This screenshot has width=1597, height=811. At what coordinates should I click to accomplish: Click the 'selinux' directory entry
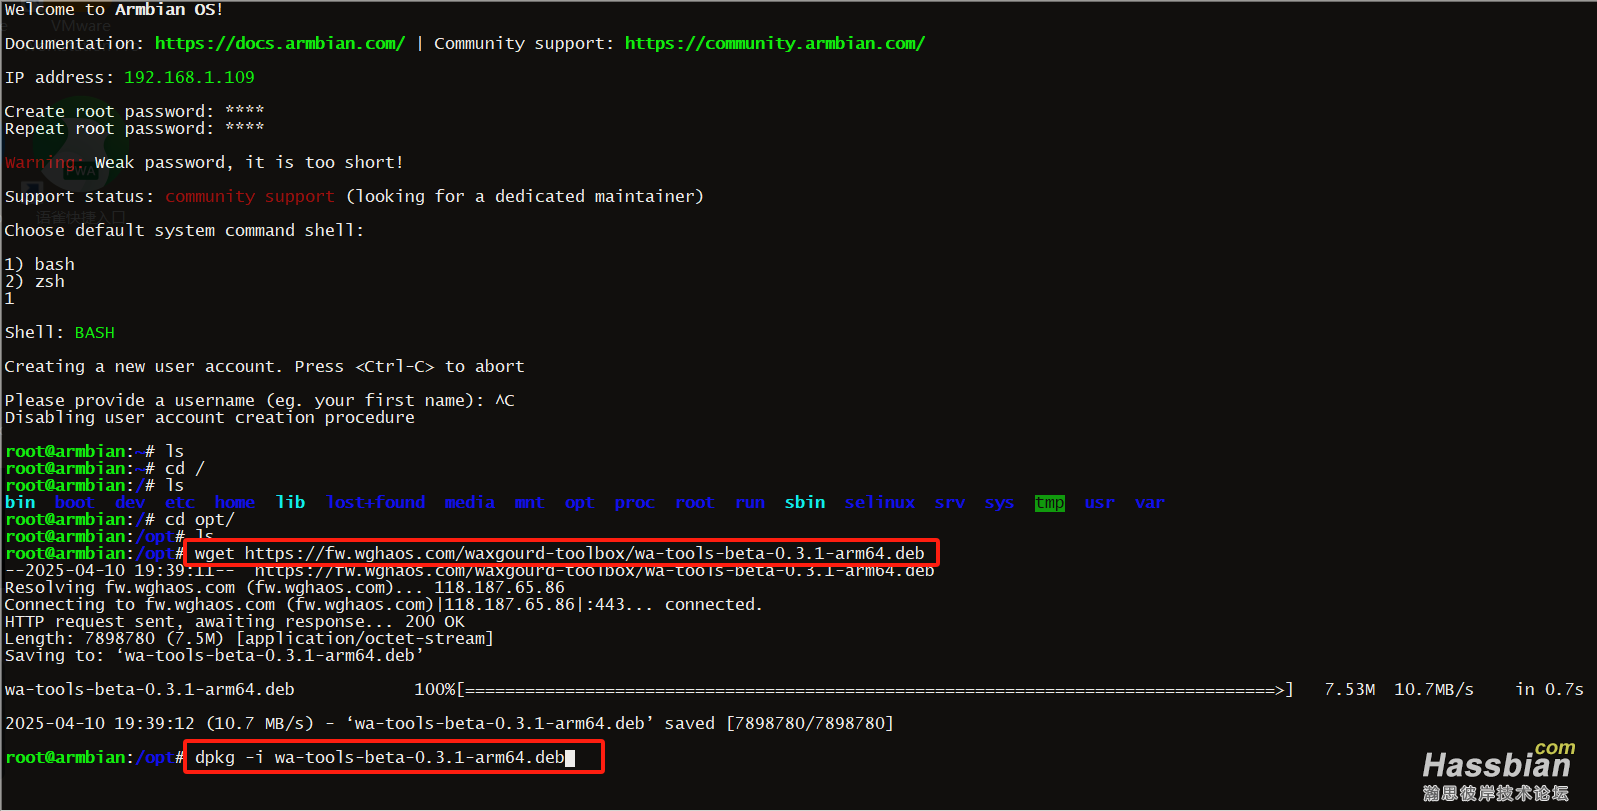(x=880, y=502)
